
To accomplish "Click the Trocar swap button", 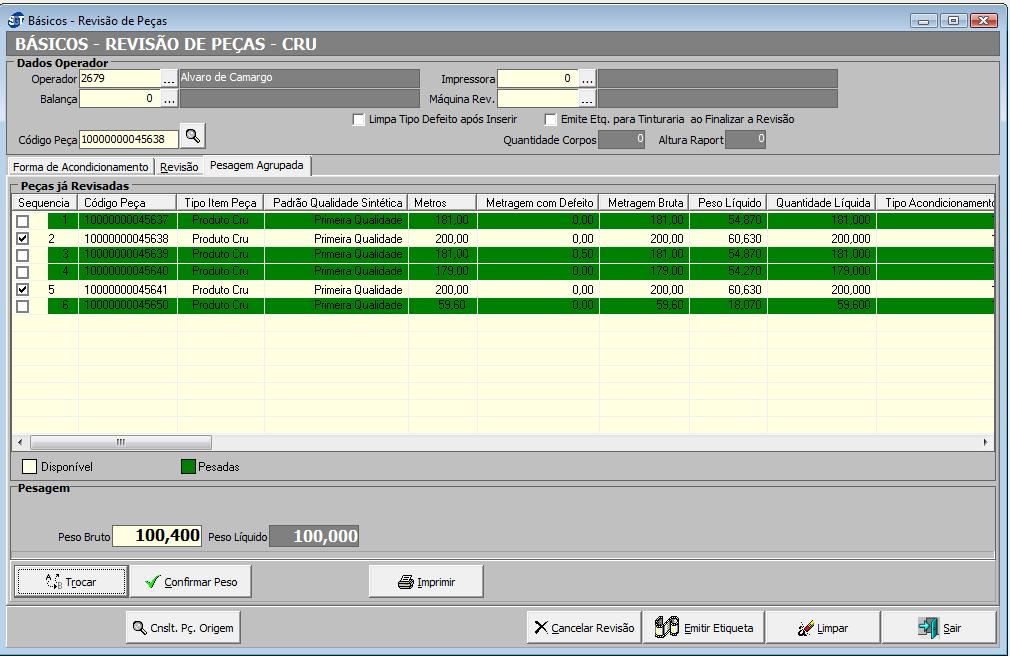I will pyautogui.click(x=71, y=581).
